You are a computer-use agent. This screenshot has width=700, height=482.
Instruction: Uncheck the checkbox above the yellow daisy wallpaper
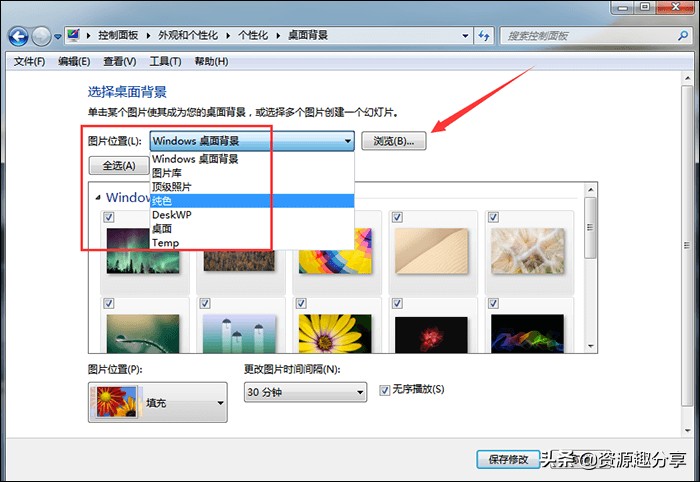[x=303, y=302]
